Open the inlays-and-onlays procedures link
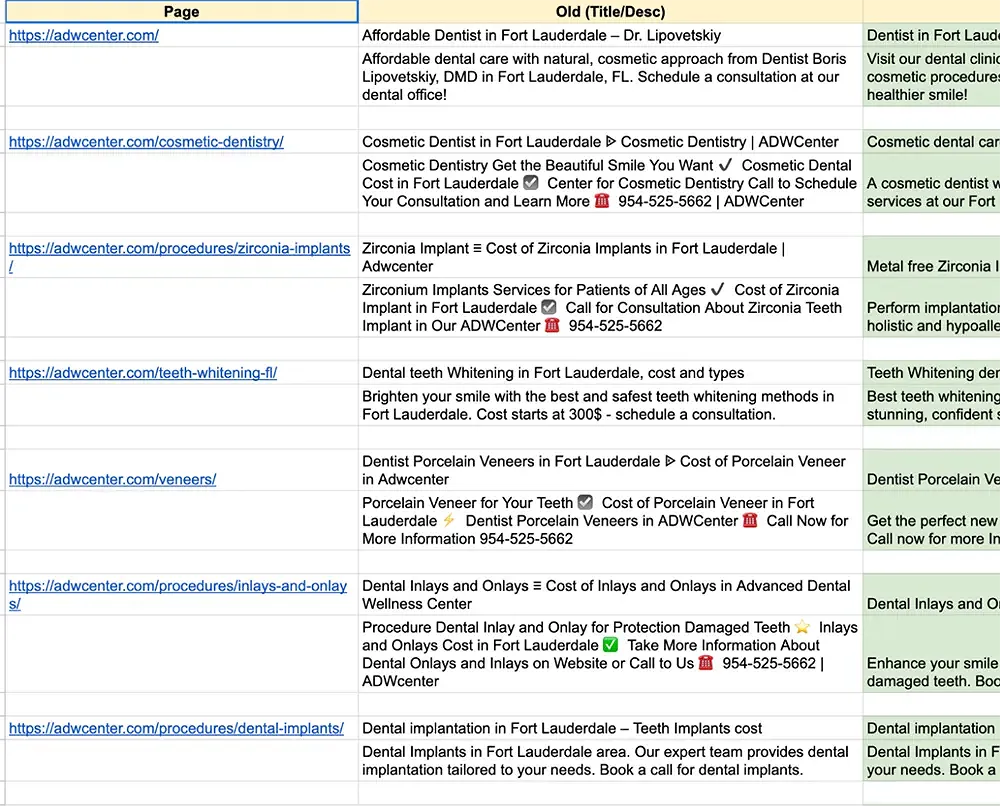Viewport: 1000px width, 806px height. 177,587
